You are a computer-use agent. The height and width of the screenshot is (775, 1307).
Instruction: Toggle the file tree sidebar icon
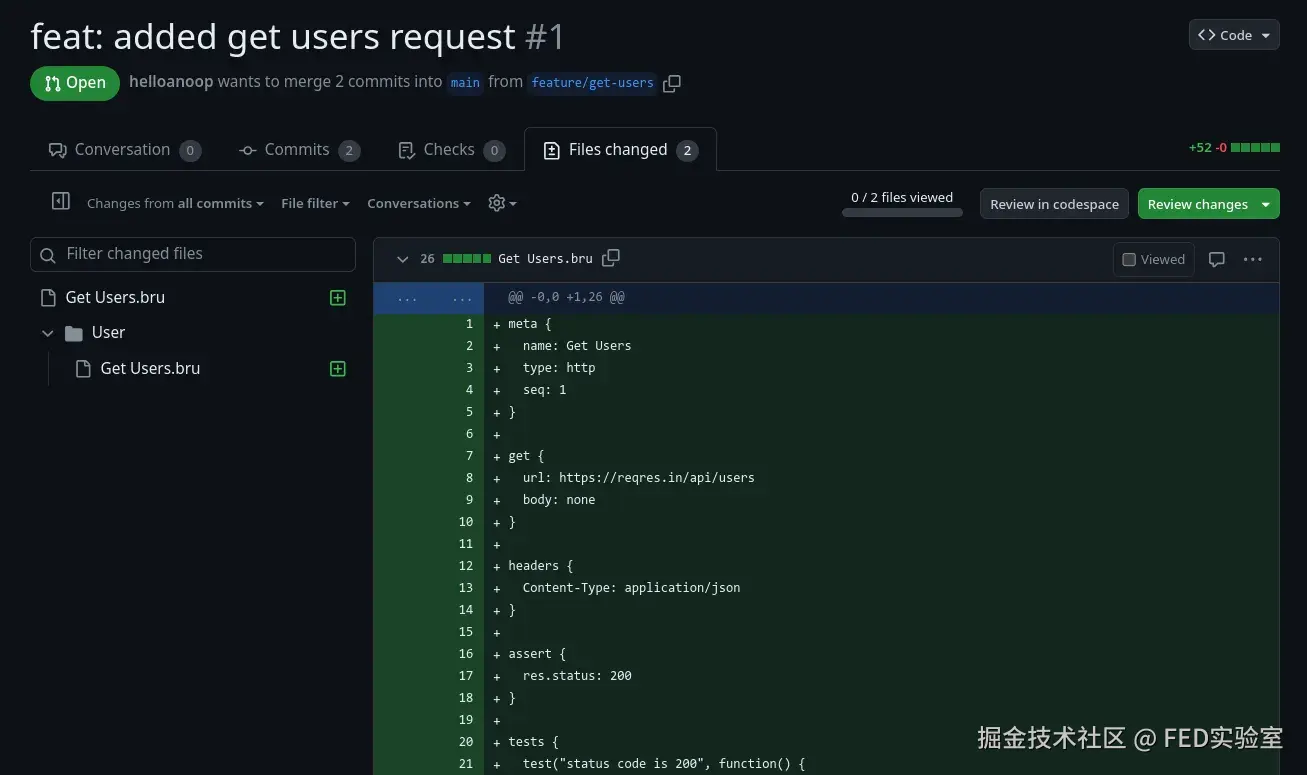pyautogui.click(x=60, y=202)
